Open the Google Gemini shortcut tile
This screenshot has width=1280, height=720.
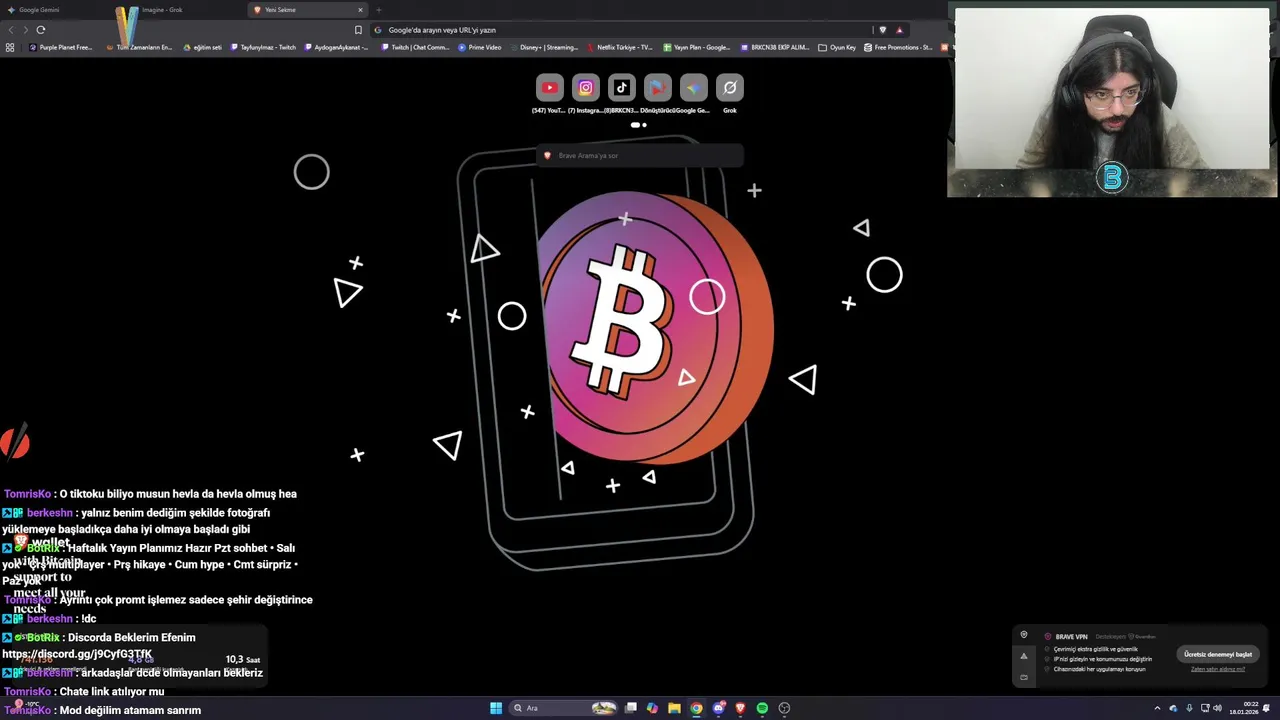coord(693,88)
